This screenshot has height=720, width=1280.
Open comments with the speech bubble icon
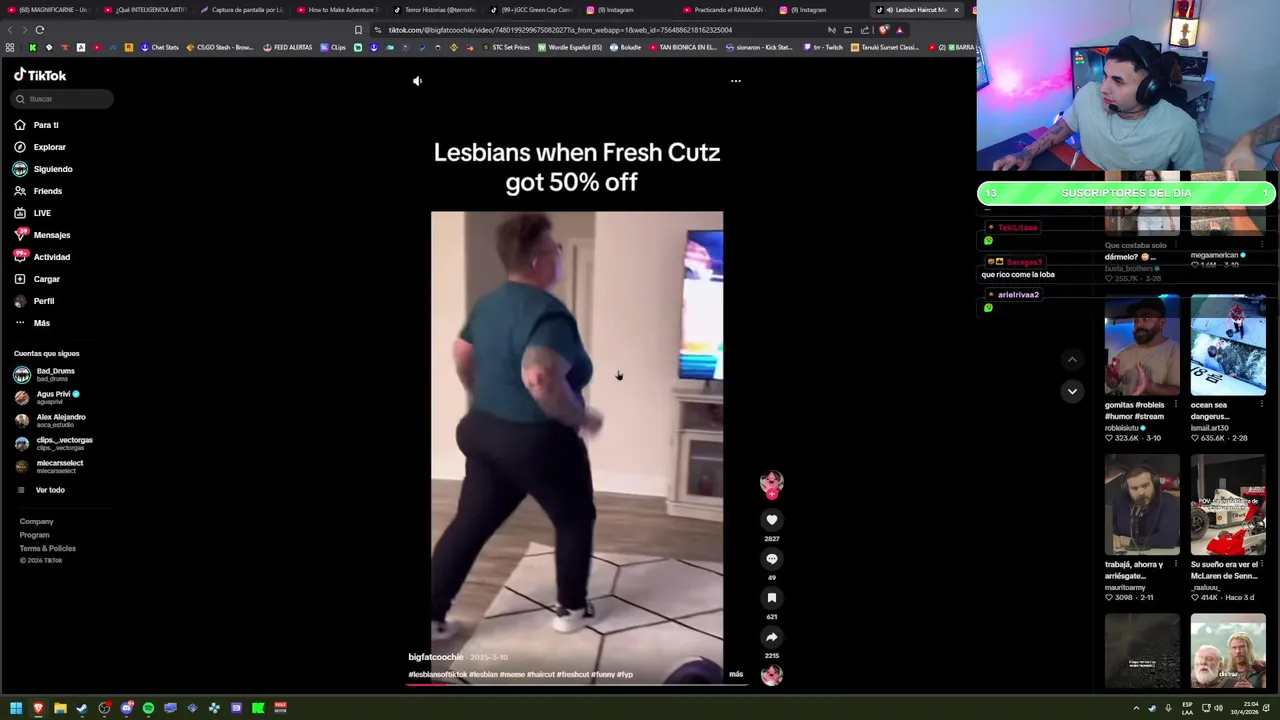(771, 559)
